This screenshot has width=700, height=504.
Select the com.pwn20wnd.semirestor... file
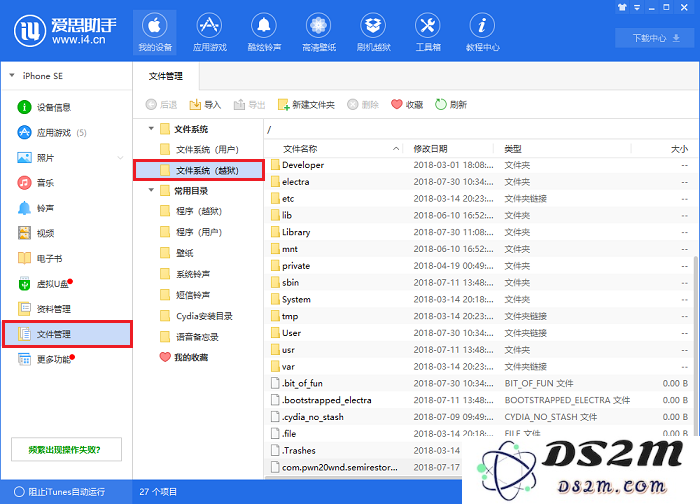pyautogui.click(x=363, y=467)
